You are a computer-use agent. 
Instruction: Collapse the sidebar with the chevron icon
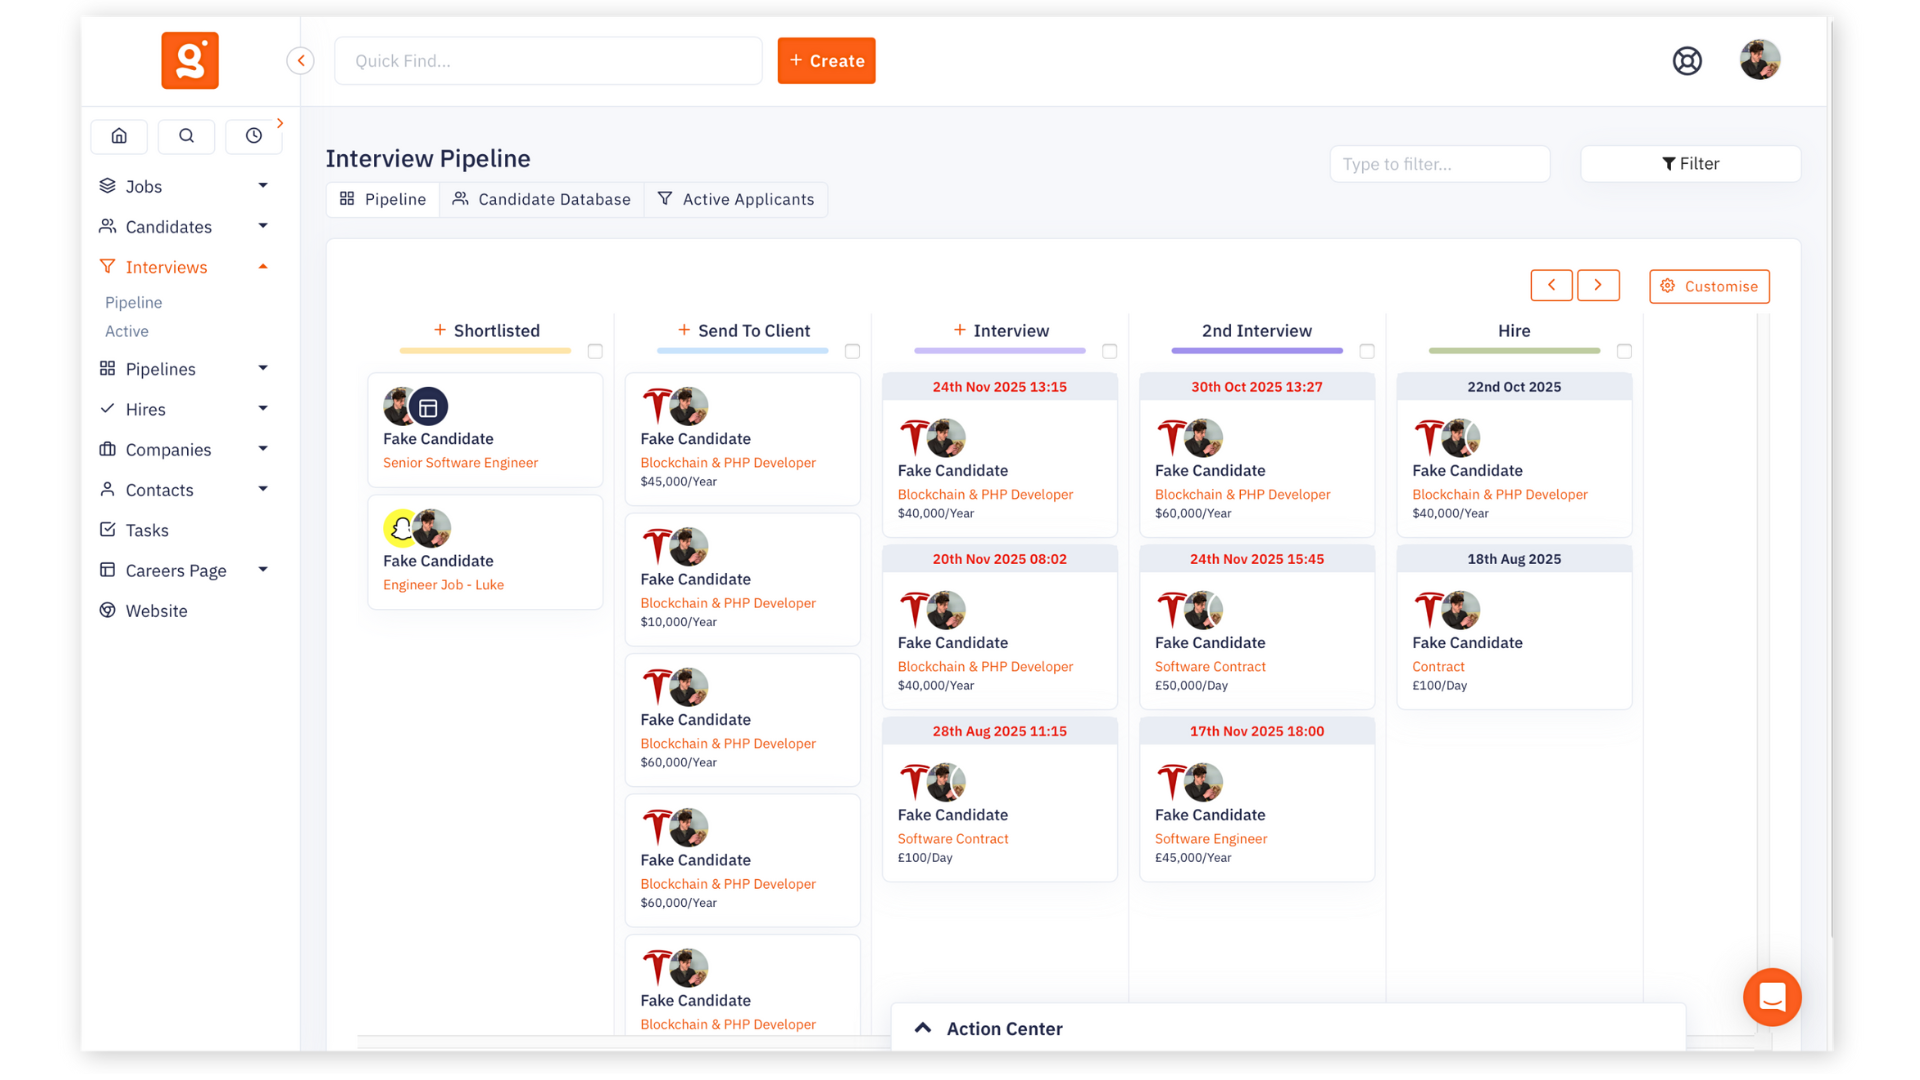click(x=300, y=60)
